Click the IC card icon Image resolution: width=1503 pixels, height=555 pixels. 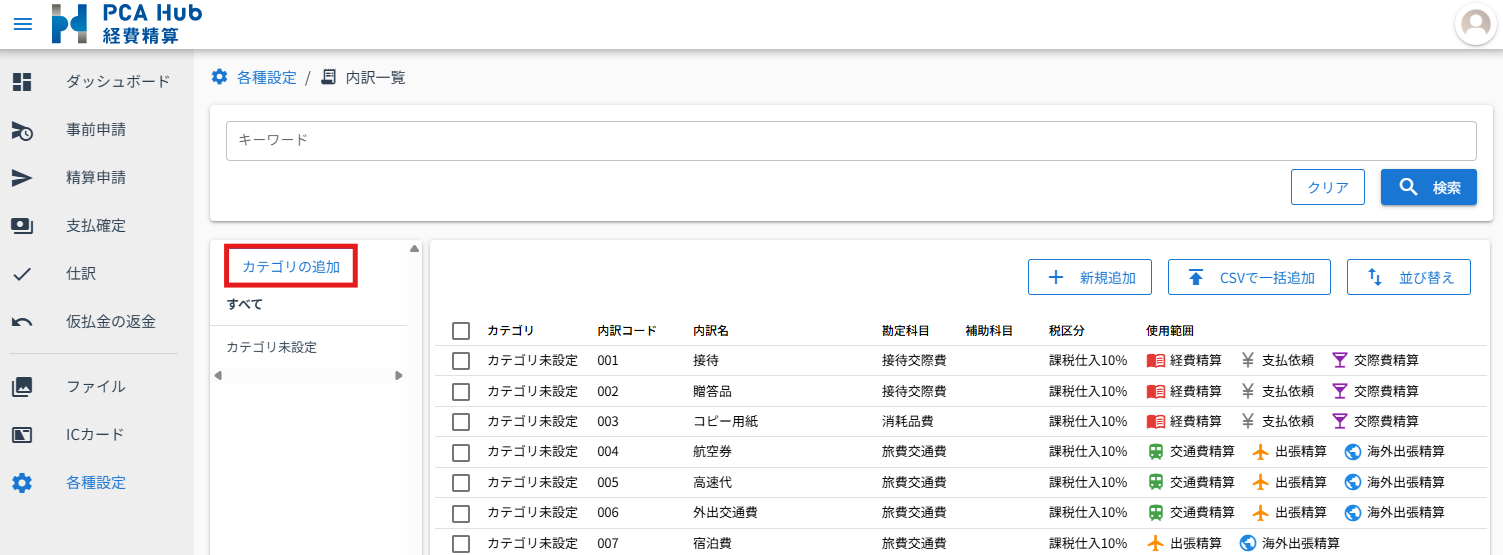(22, 435)
